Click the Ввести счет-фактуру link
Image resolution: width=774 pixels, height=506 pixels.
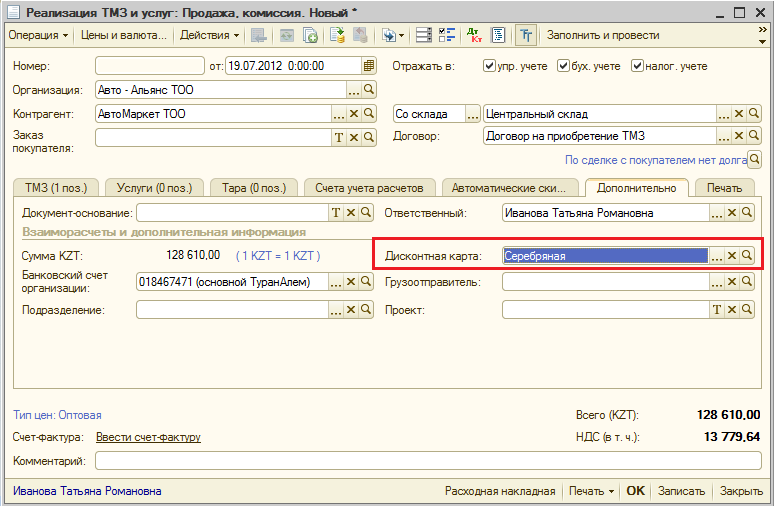click(x=148, y=437)
